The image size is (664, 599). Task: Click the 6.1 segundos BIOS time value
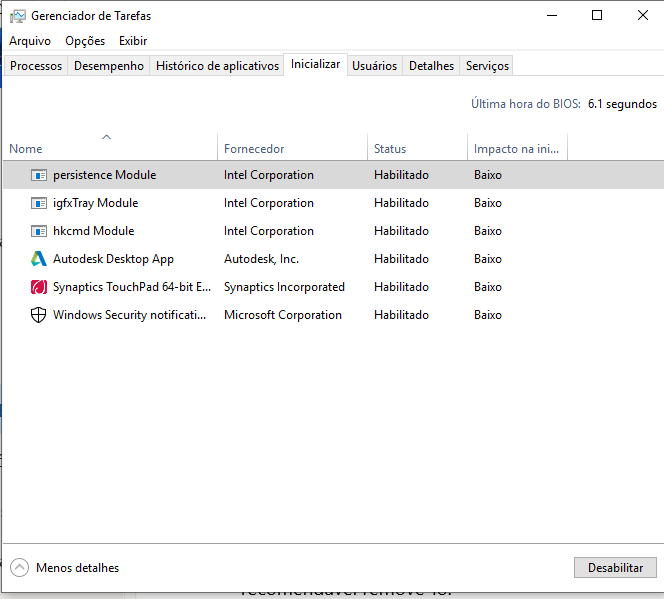click(622, 104)
